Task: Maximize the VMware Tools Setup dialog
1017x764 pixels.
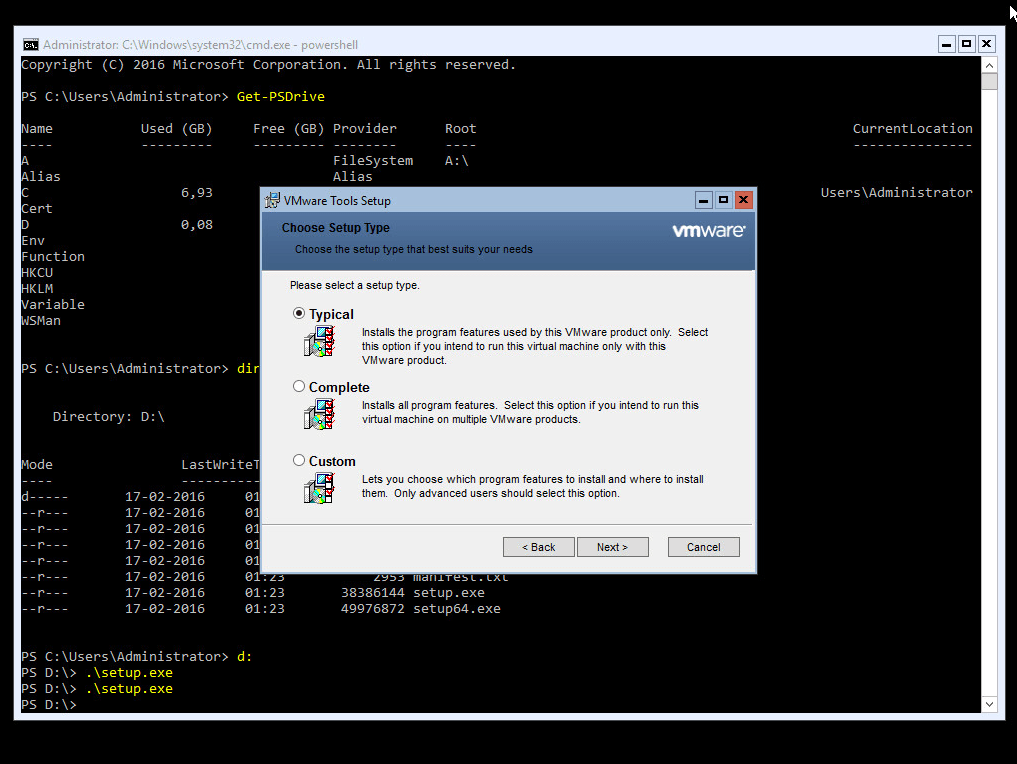Action: point(724,200)
